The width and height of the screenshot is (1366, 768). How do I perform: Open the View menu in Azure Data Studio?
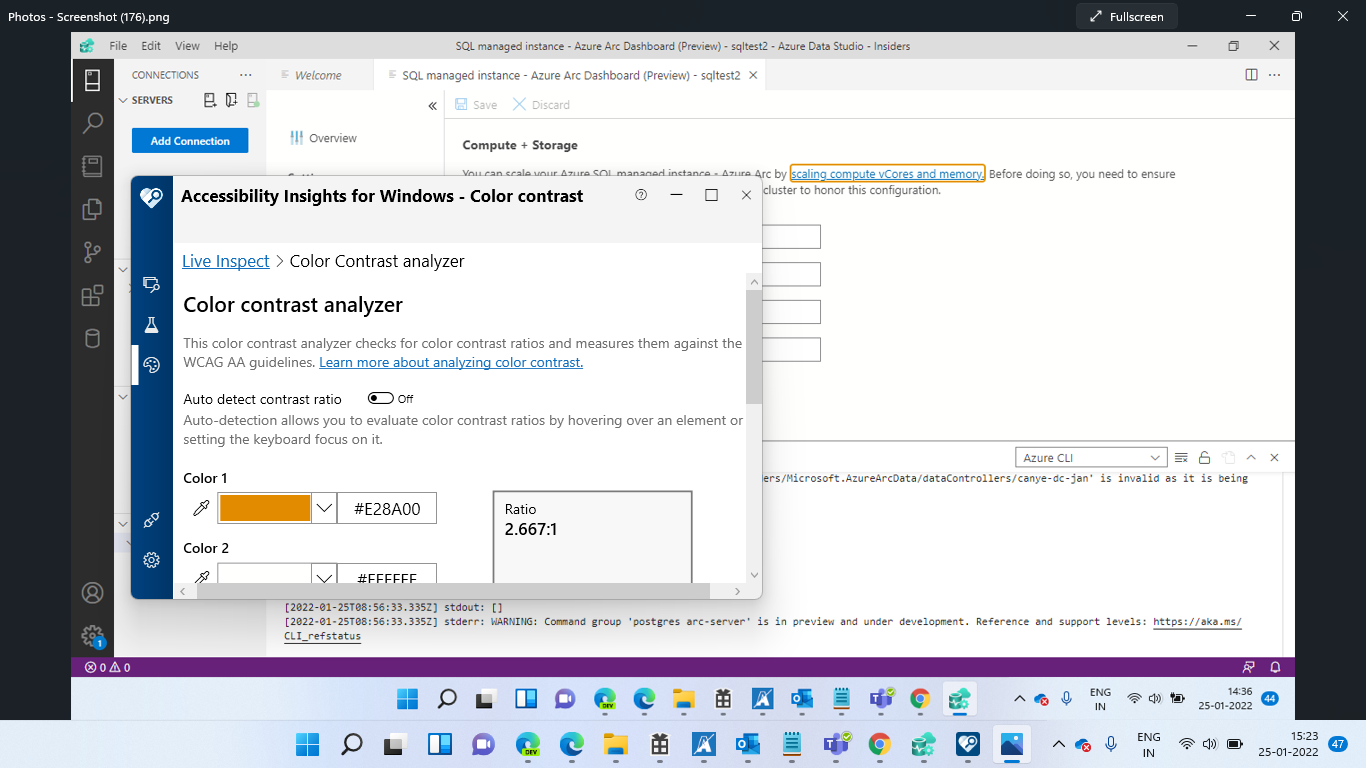pos(185,45)
